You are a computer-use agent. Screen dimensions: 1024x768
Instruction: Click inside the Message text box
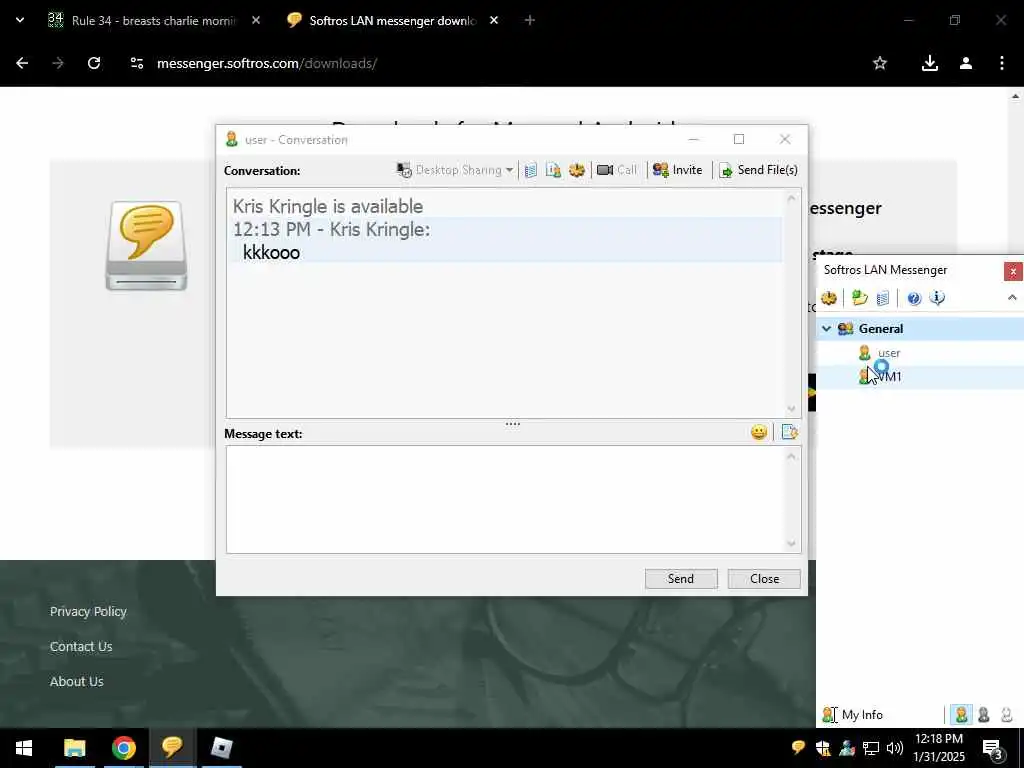coord(507,500)
